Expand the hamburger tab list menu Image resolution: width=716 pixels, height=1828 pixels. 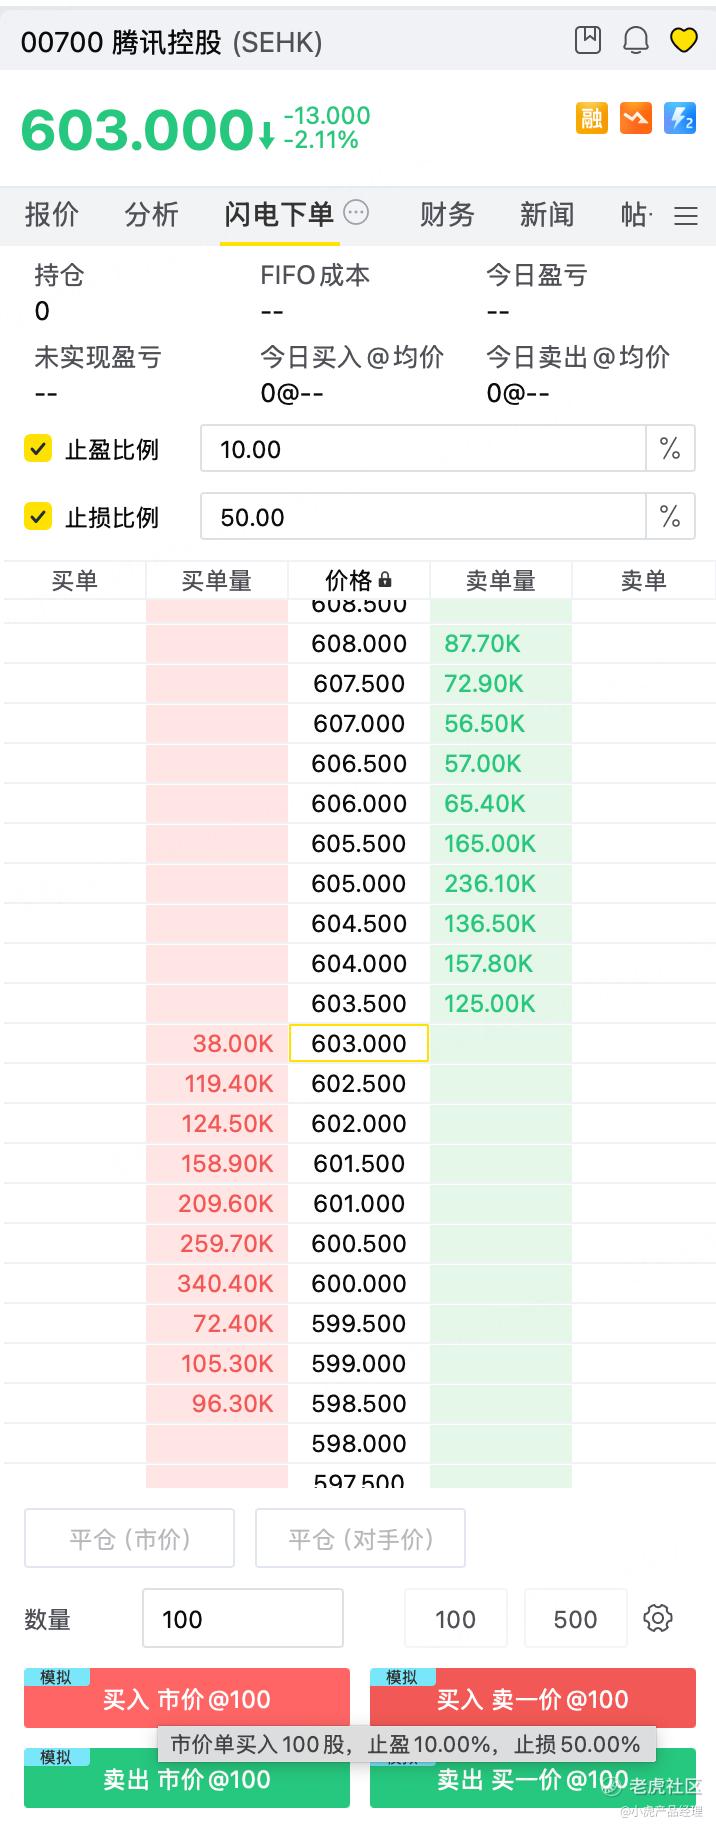(686, 215)
